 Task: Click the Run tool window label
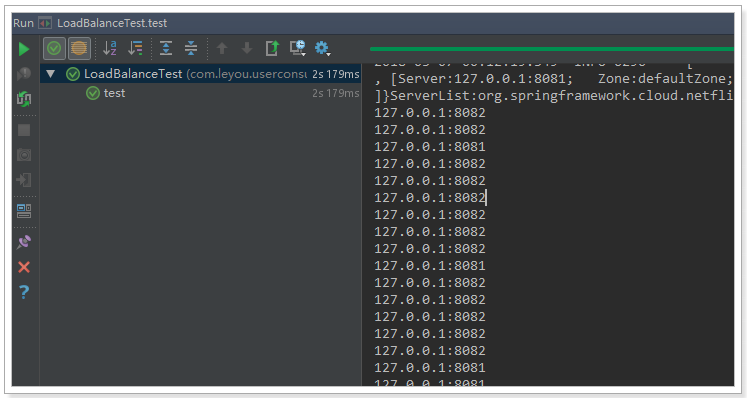pyautogui.click(x=23, y=23)
